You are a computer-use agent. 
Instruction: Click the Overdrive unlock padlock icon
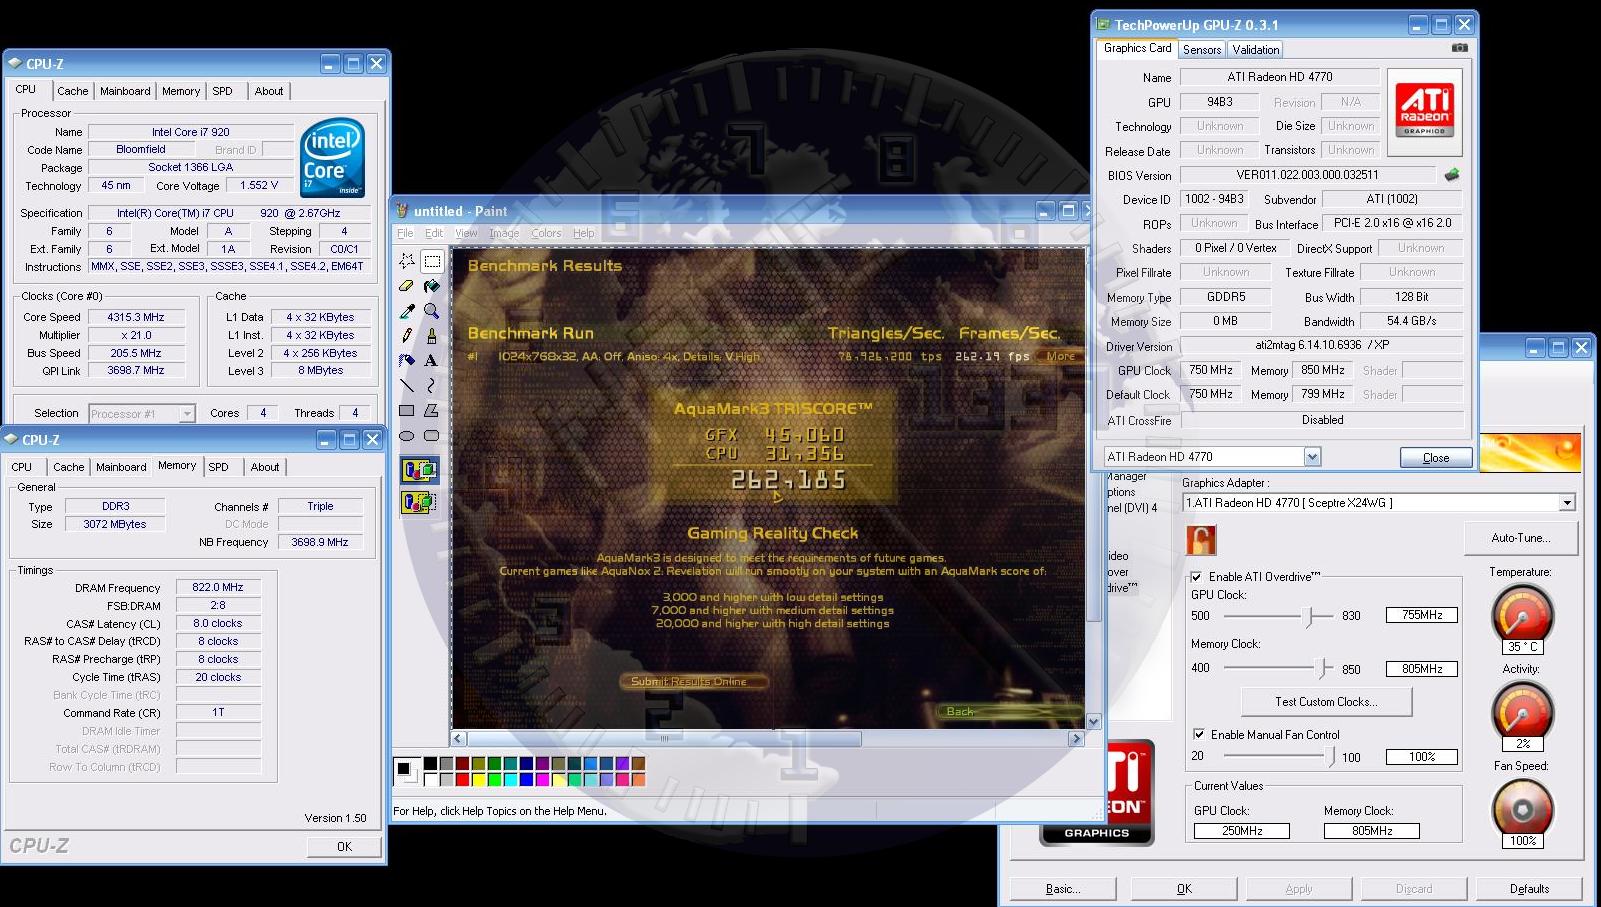(1201, 540)
